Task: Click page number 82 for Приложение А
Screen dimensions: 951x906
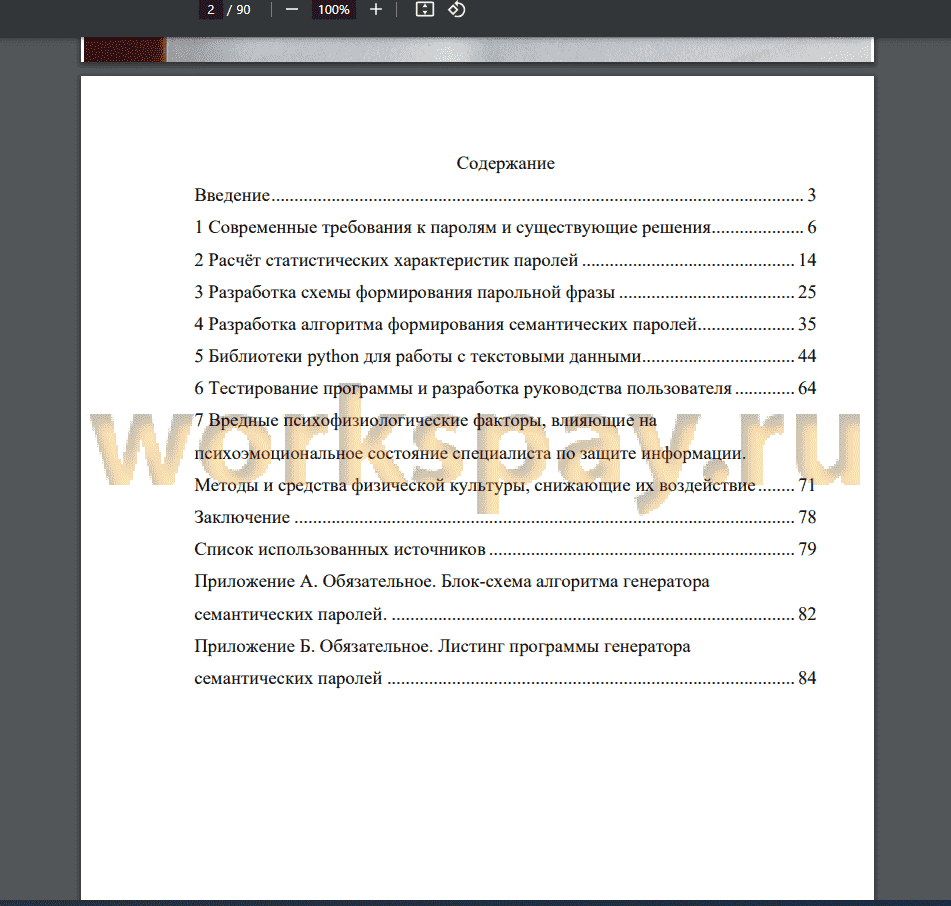Action: pos(807,614)
